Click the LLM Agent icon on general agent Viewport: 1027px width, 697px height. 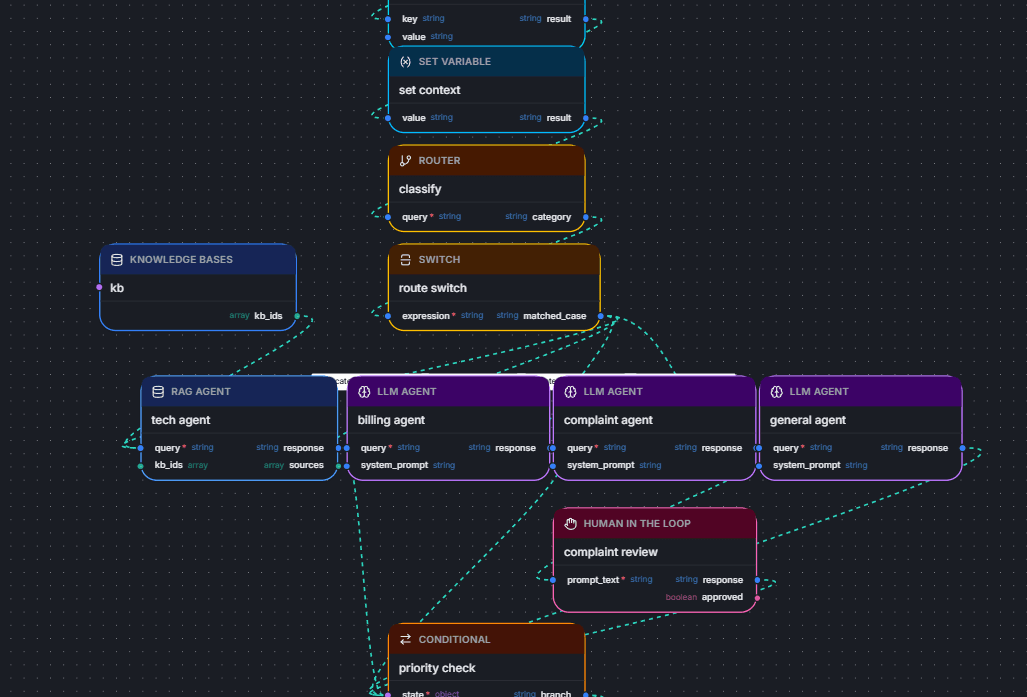pos(776,391)
